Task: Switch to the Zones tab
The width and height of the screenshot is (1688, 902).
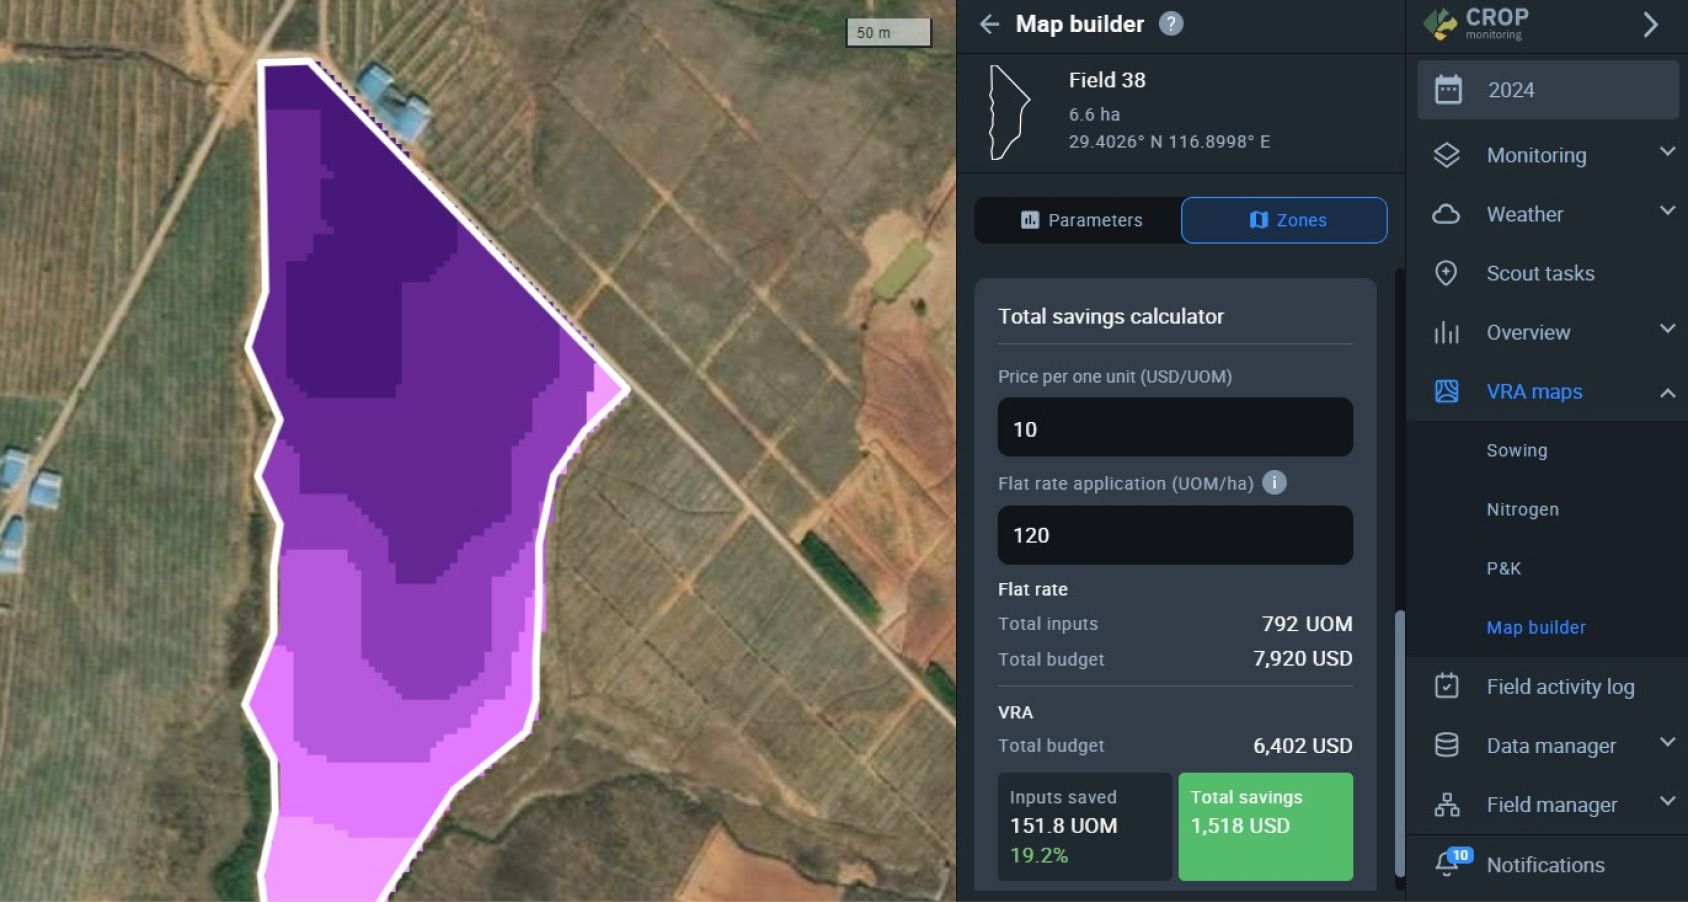Action: (1285, 220)
